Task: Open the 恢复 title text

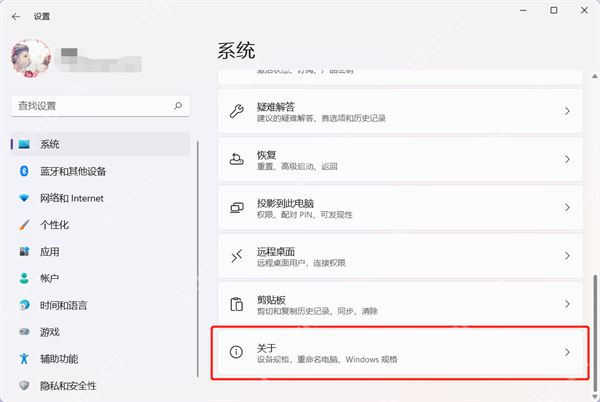Action: tap(266, 155)
